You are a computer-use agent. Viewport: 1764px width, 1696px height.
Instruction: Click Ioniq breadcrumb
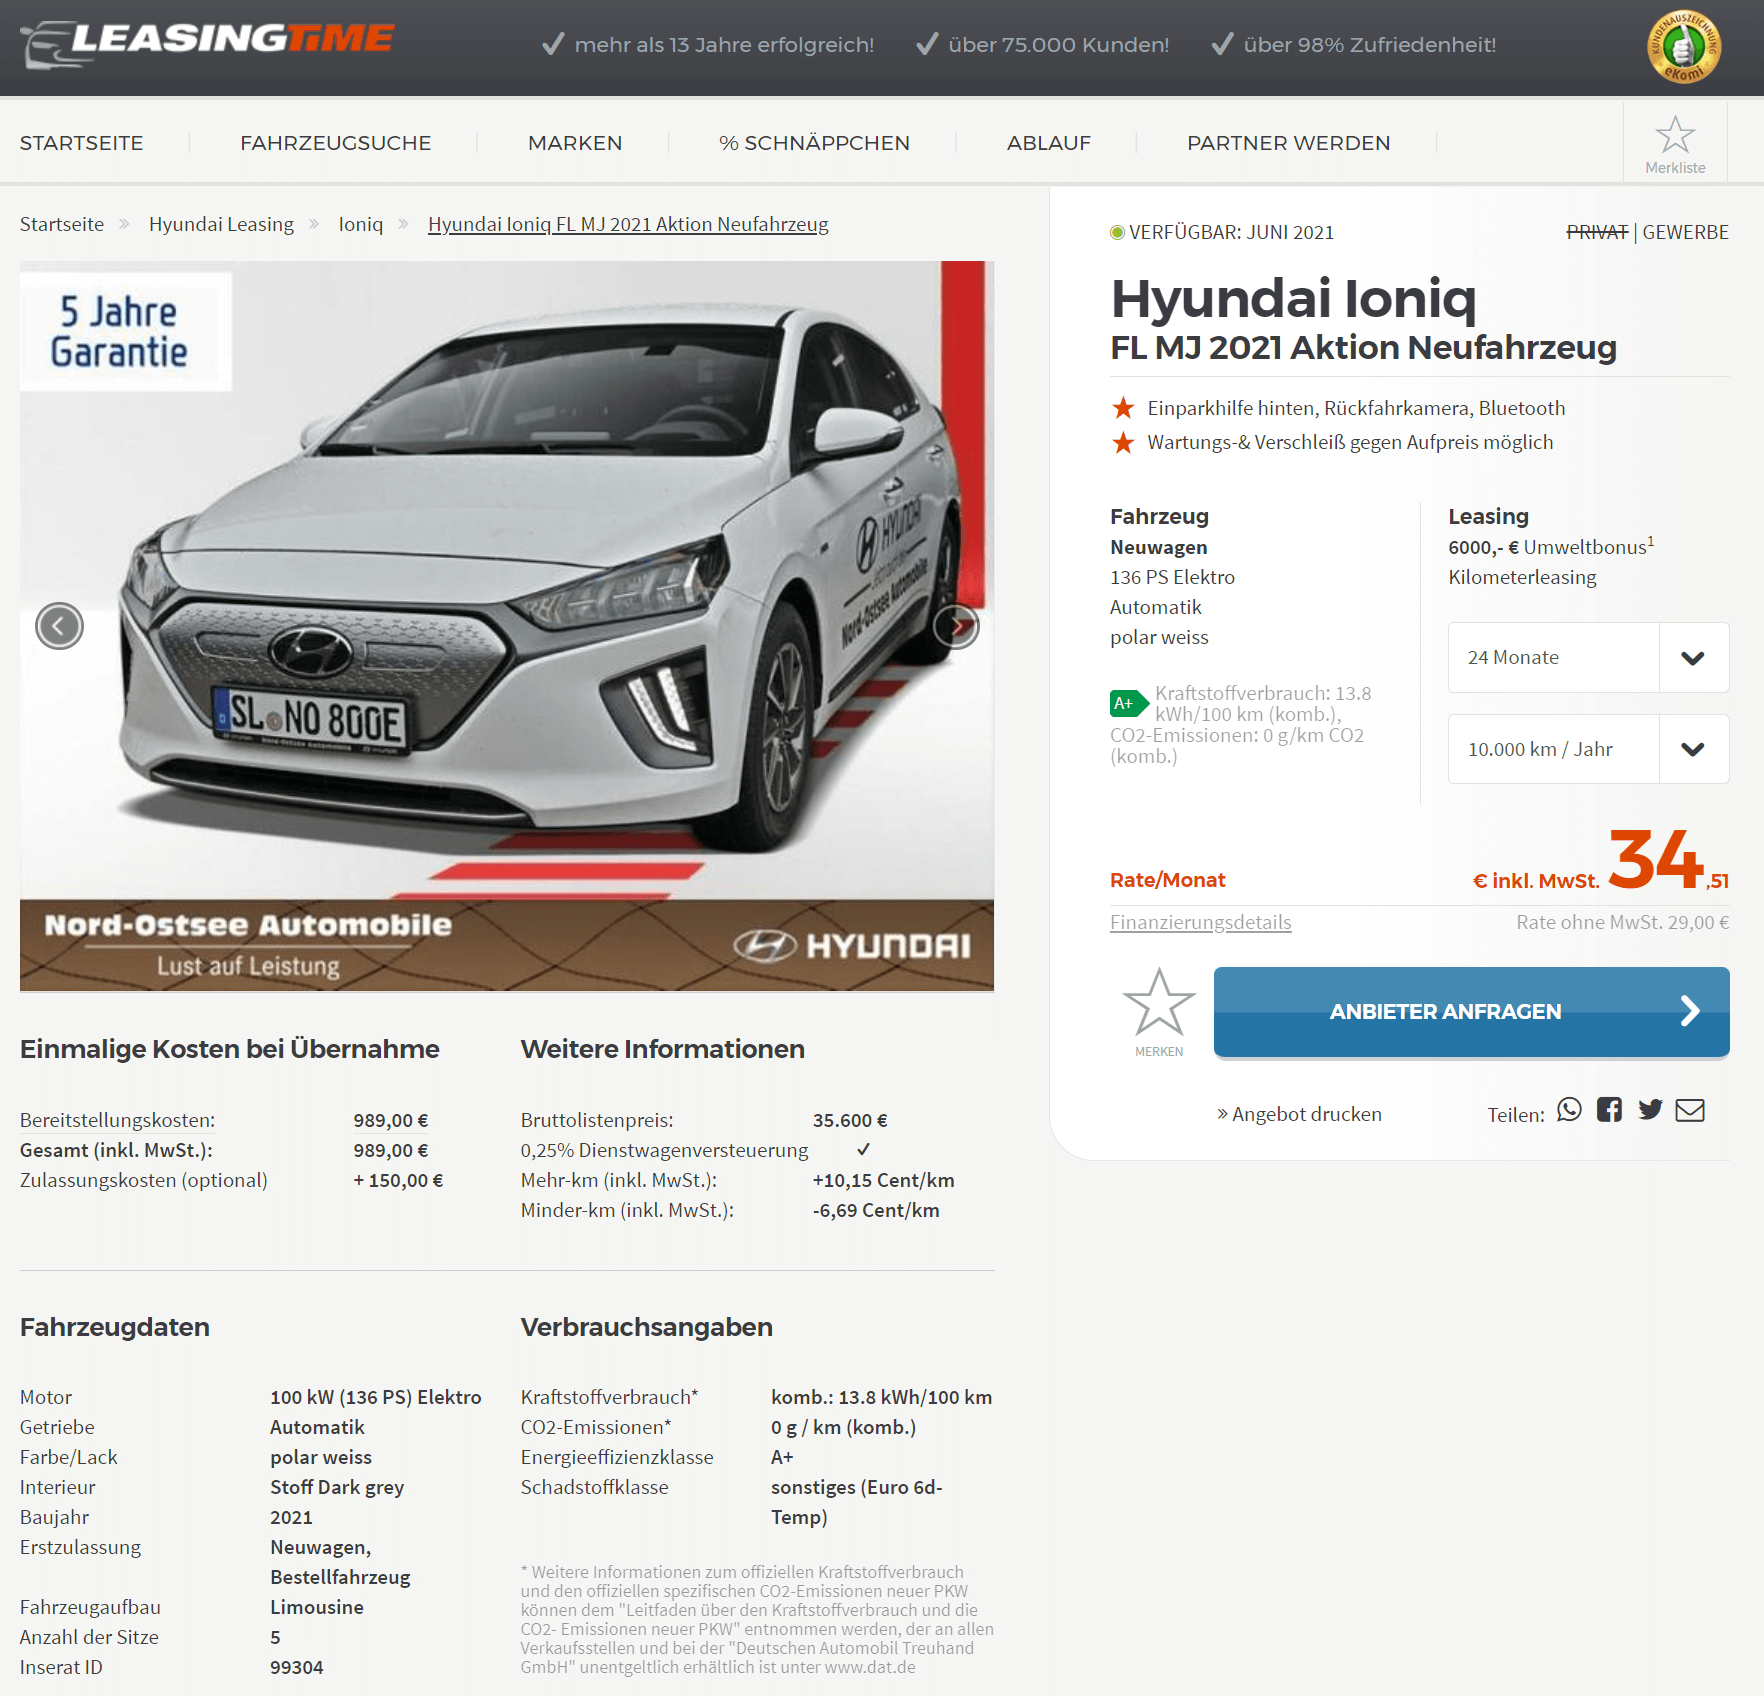[x=361, y=224]
